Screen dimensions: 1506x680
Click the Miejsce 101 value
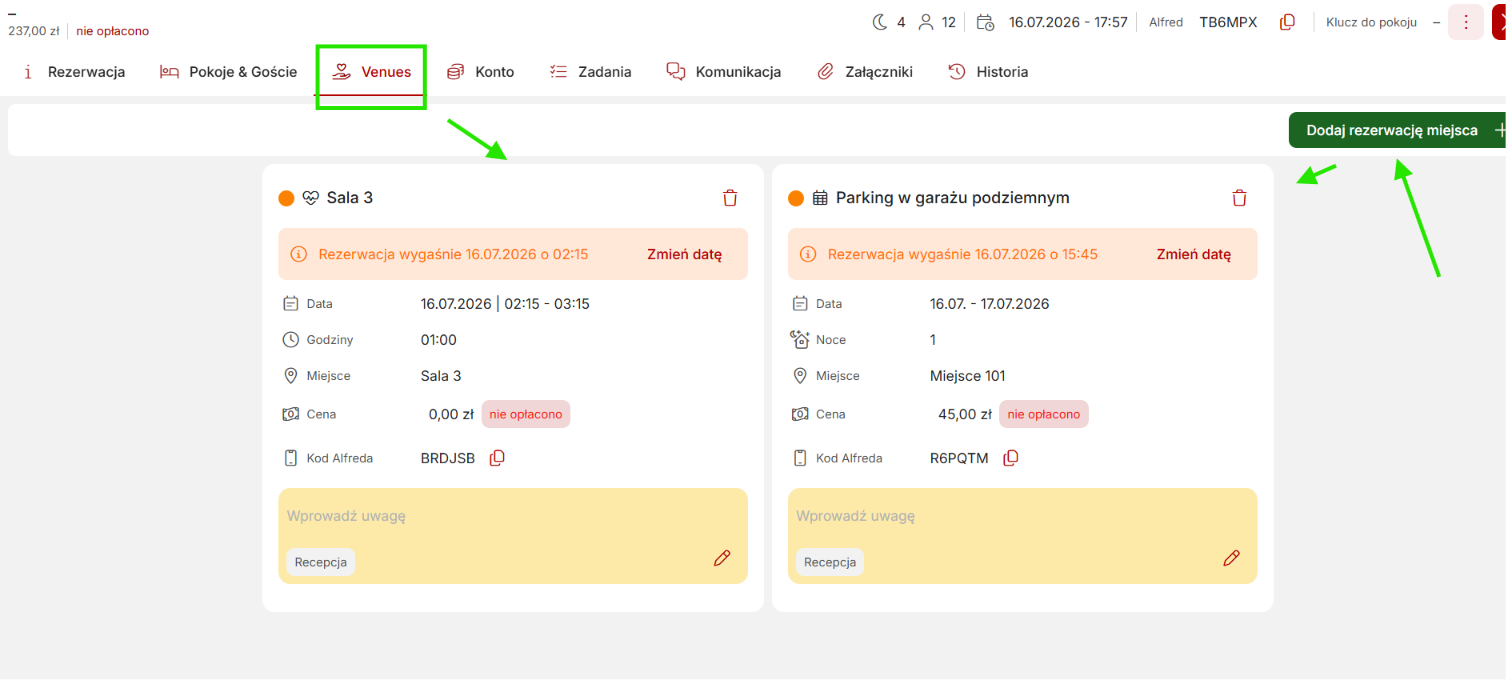point(968,376)
